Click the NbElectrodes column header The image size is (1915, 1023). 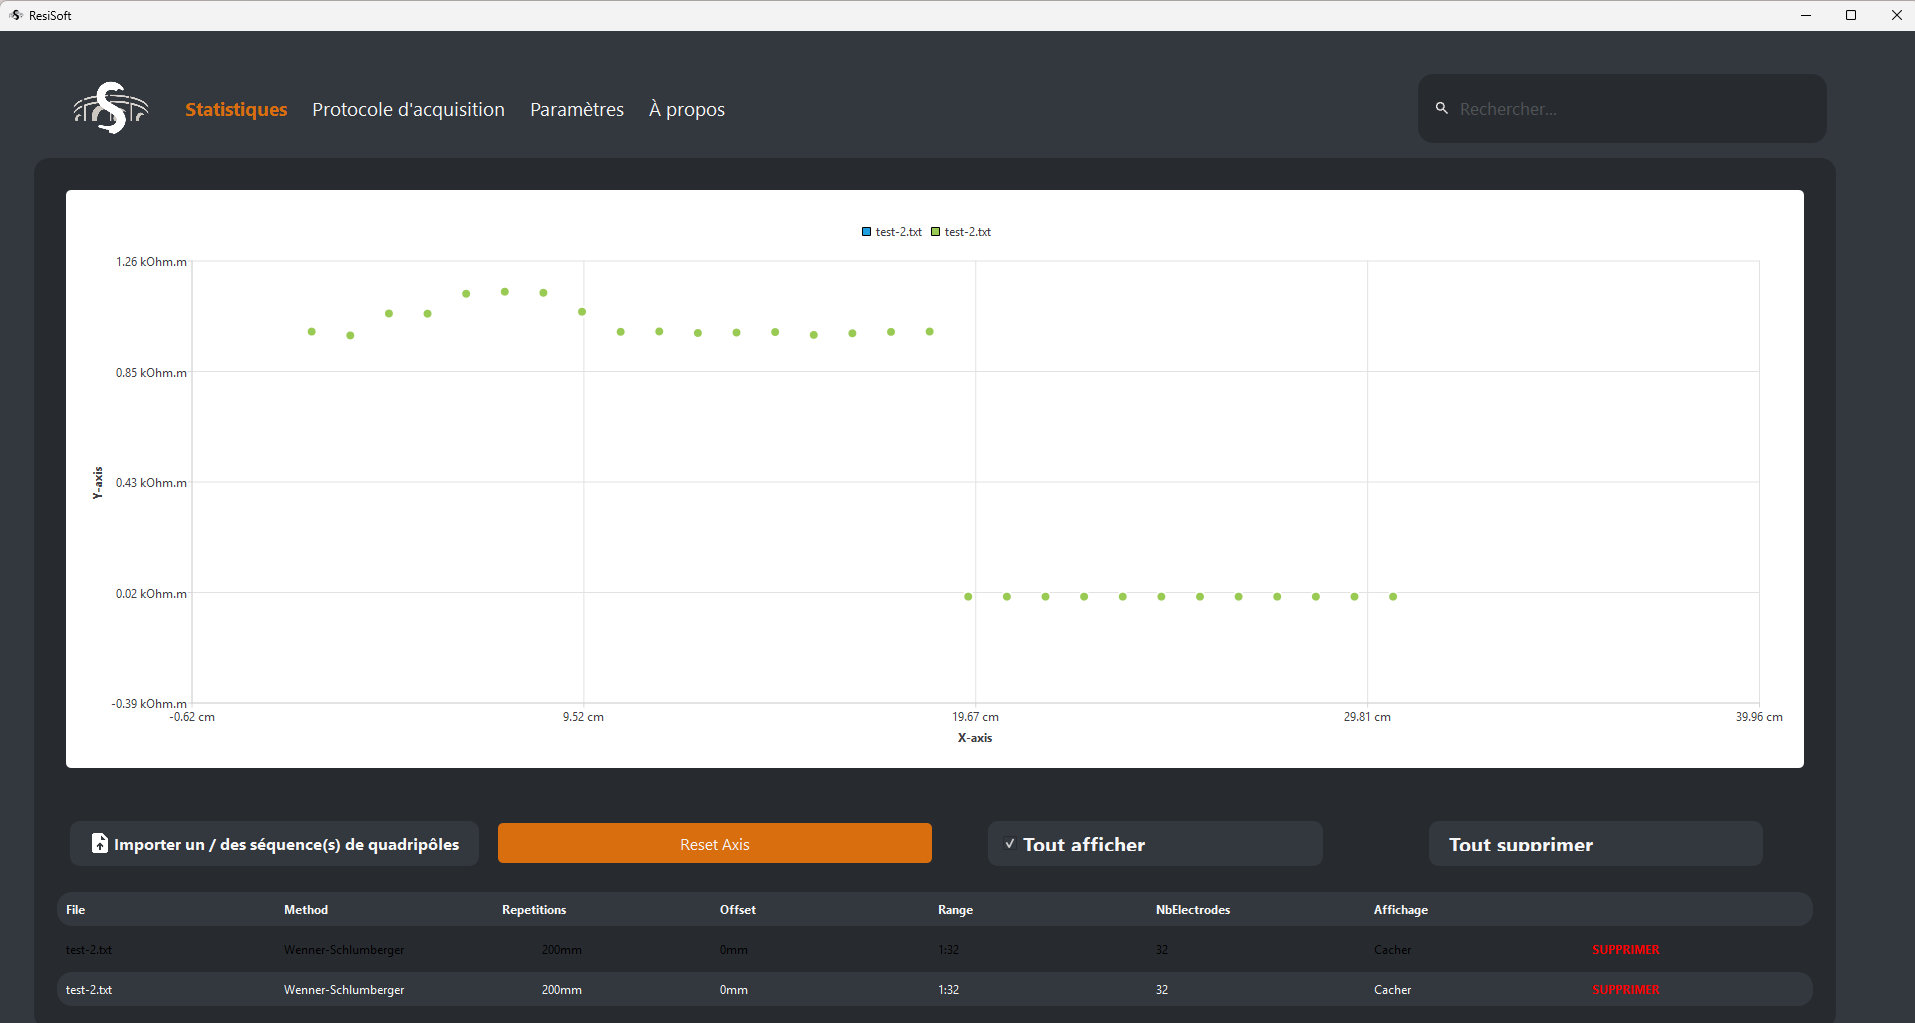1193,910
